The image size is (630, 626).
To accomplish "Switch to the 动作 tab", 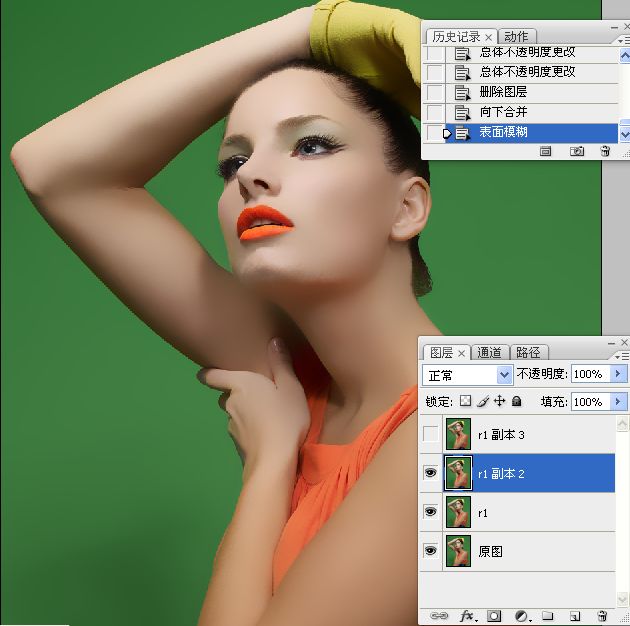I will point(516,37).
